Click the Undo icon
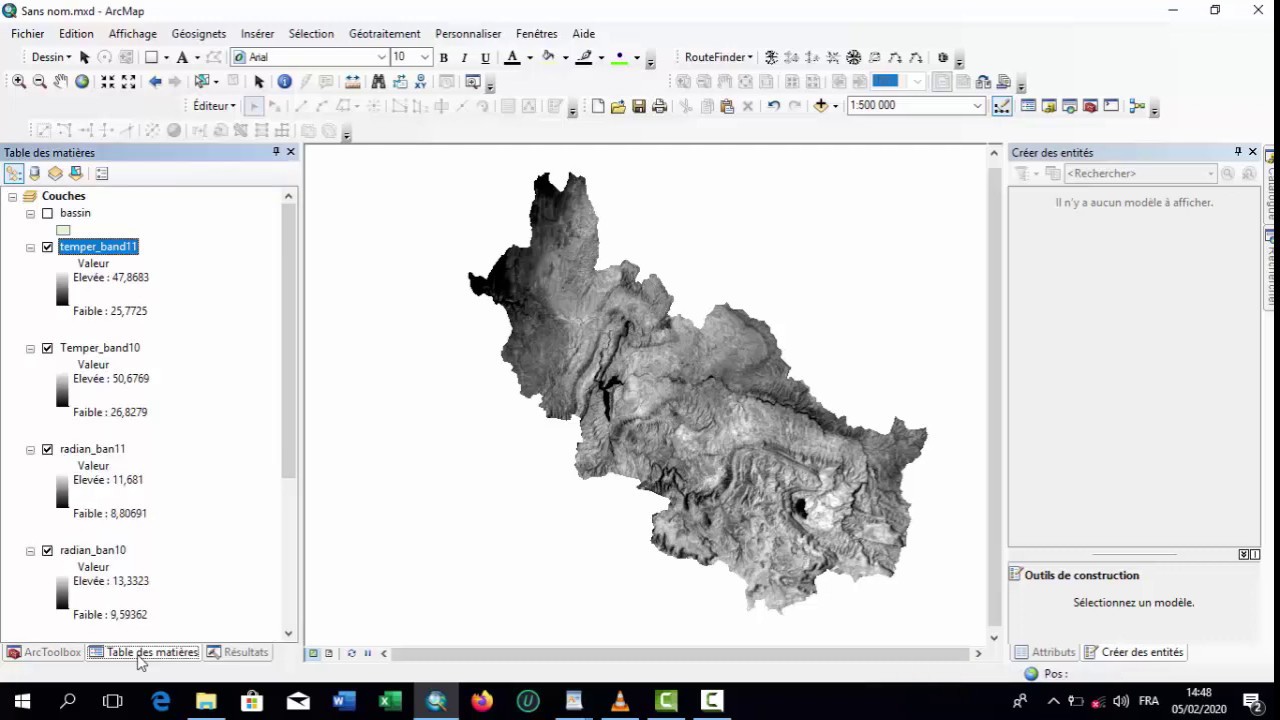 click(x=773, y=106)
